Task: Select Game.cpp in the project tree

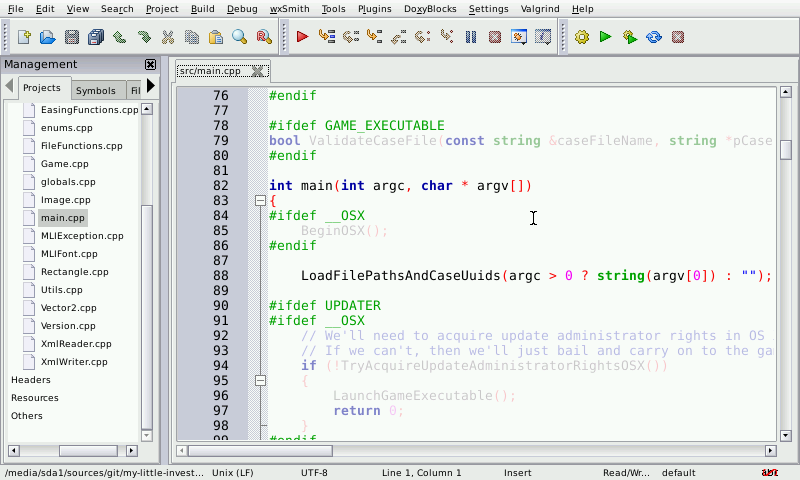Action: [65, 164]
